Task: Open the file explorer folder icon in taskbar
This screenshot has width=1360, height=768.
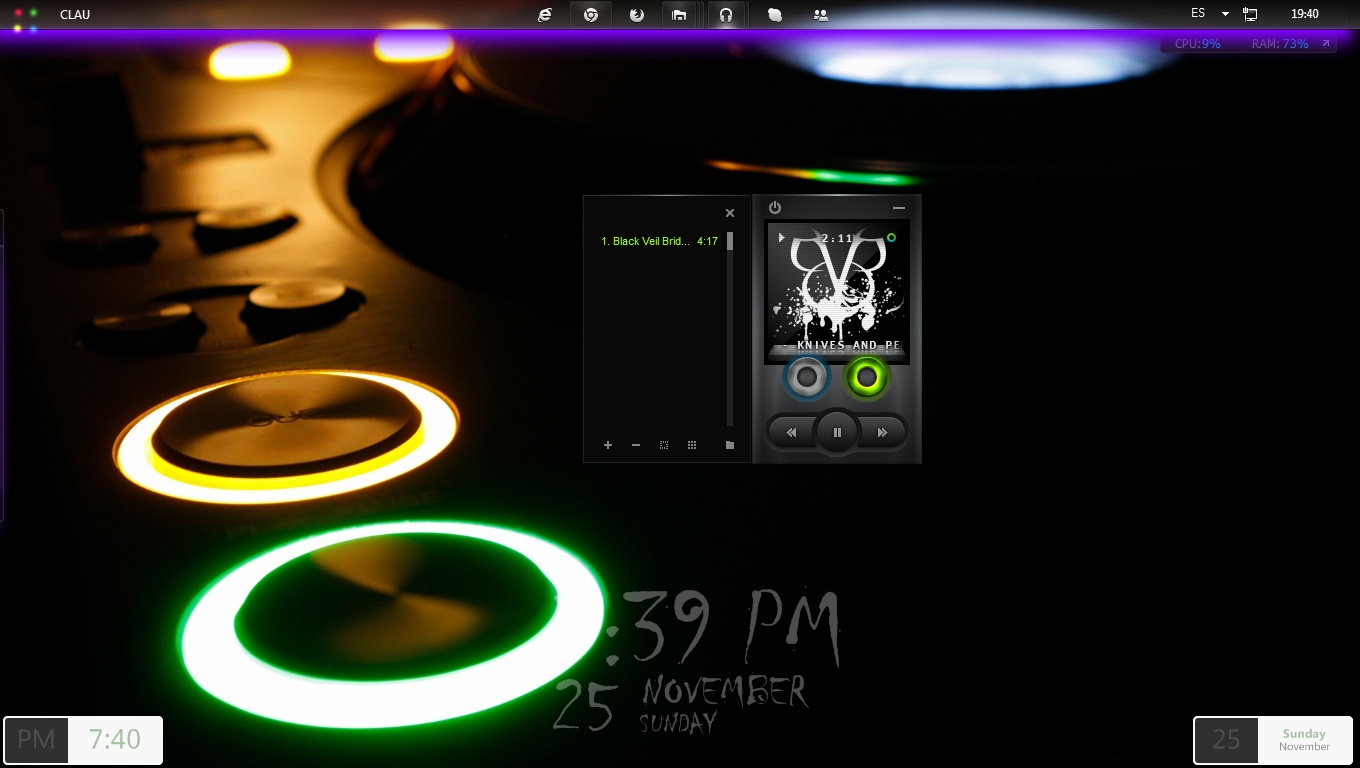Action: (x=679, y=15)
